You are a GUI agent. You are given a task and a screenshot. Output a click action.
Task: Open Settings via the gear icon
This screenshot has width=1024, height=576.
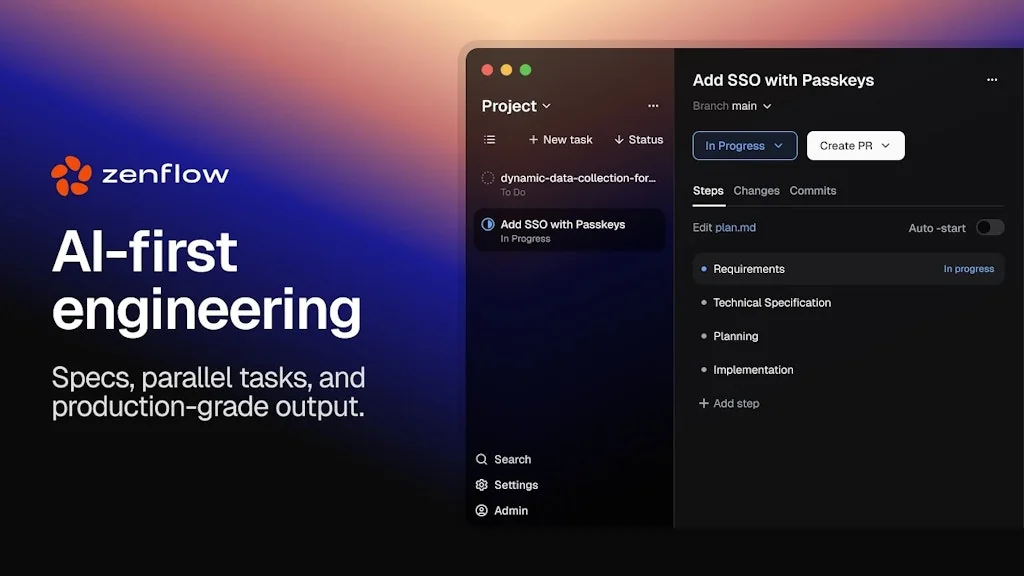click(482, 485)
